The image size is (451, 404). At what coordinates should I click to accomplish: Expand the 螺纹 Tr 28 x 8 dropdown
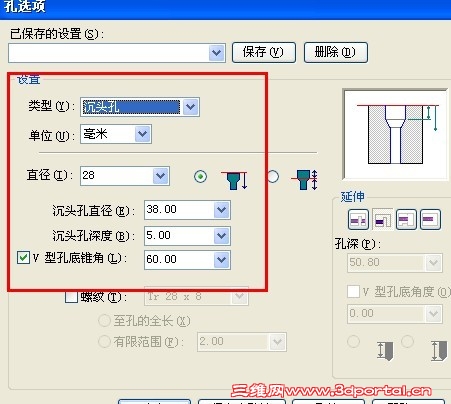point(239,296)
